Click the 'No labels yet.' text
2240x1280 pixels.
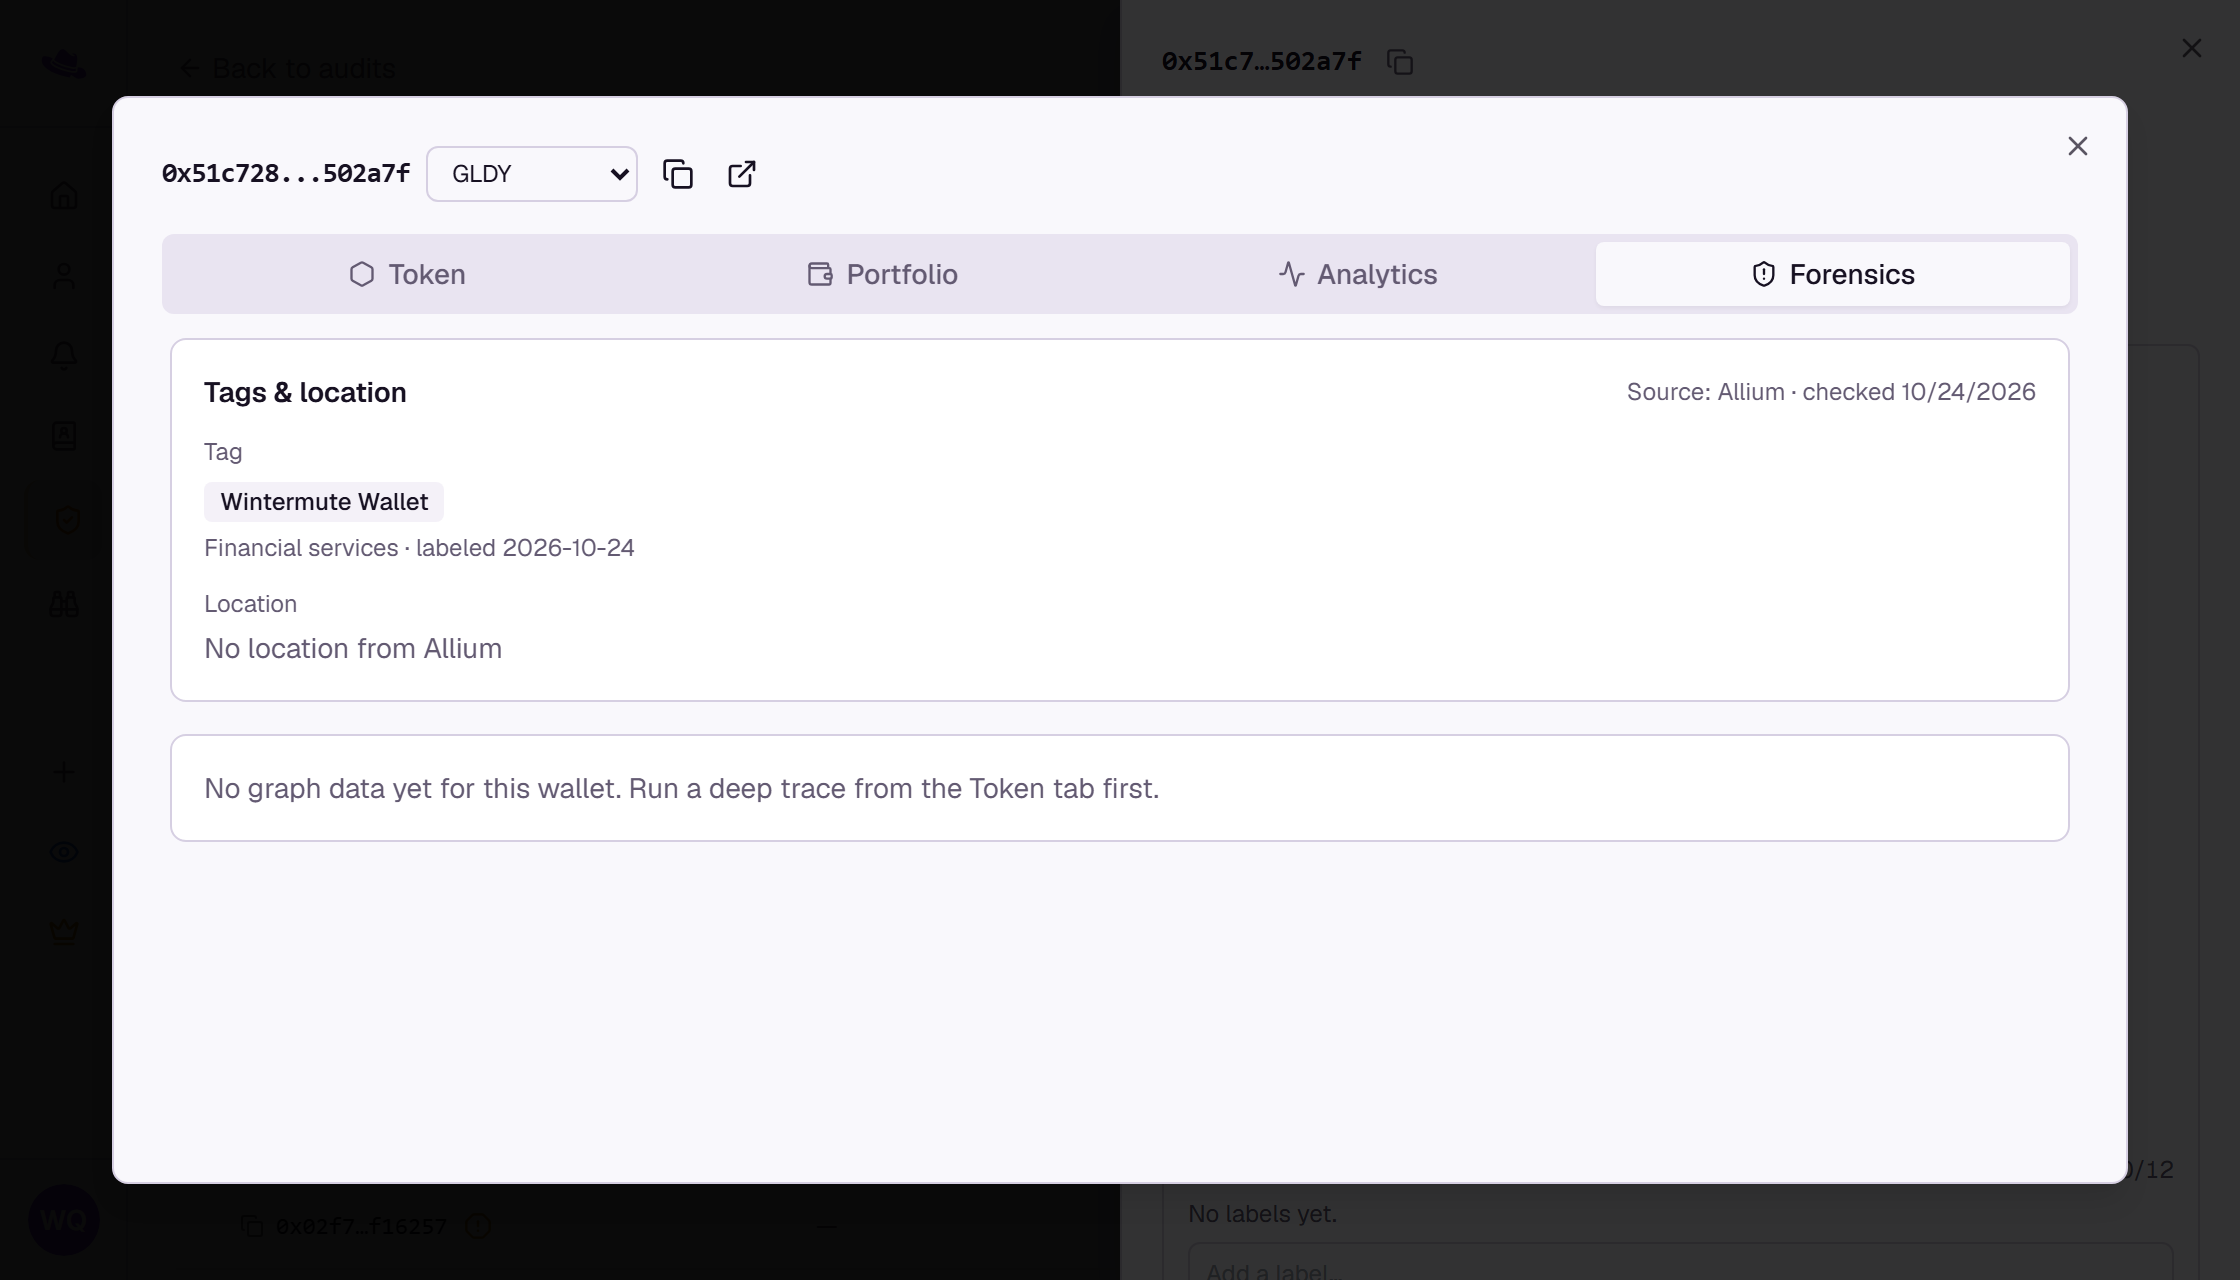pyautogui.click(x=1262, y=1214)
